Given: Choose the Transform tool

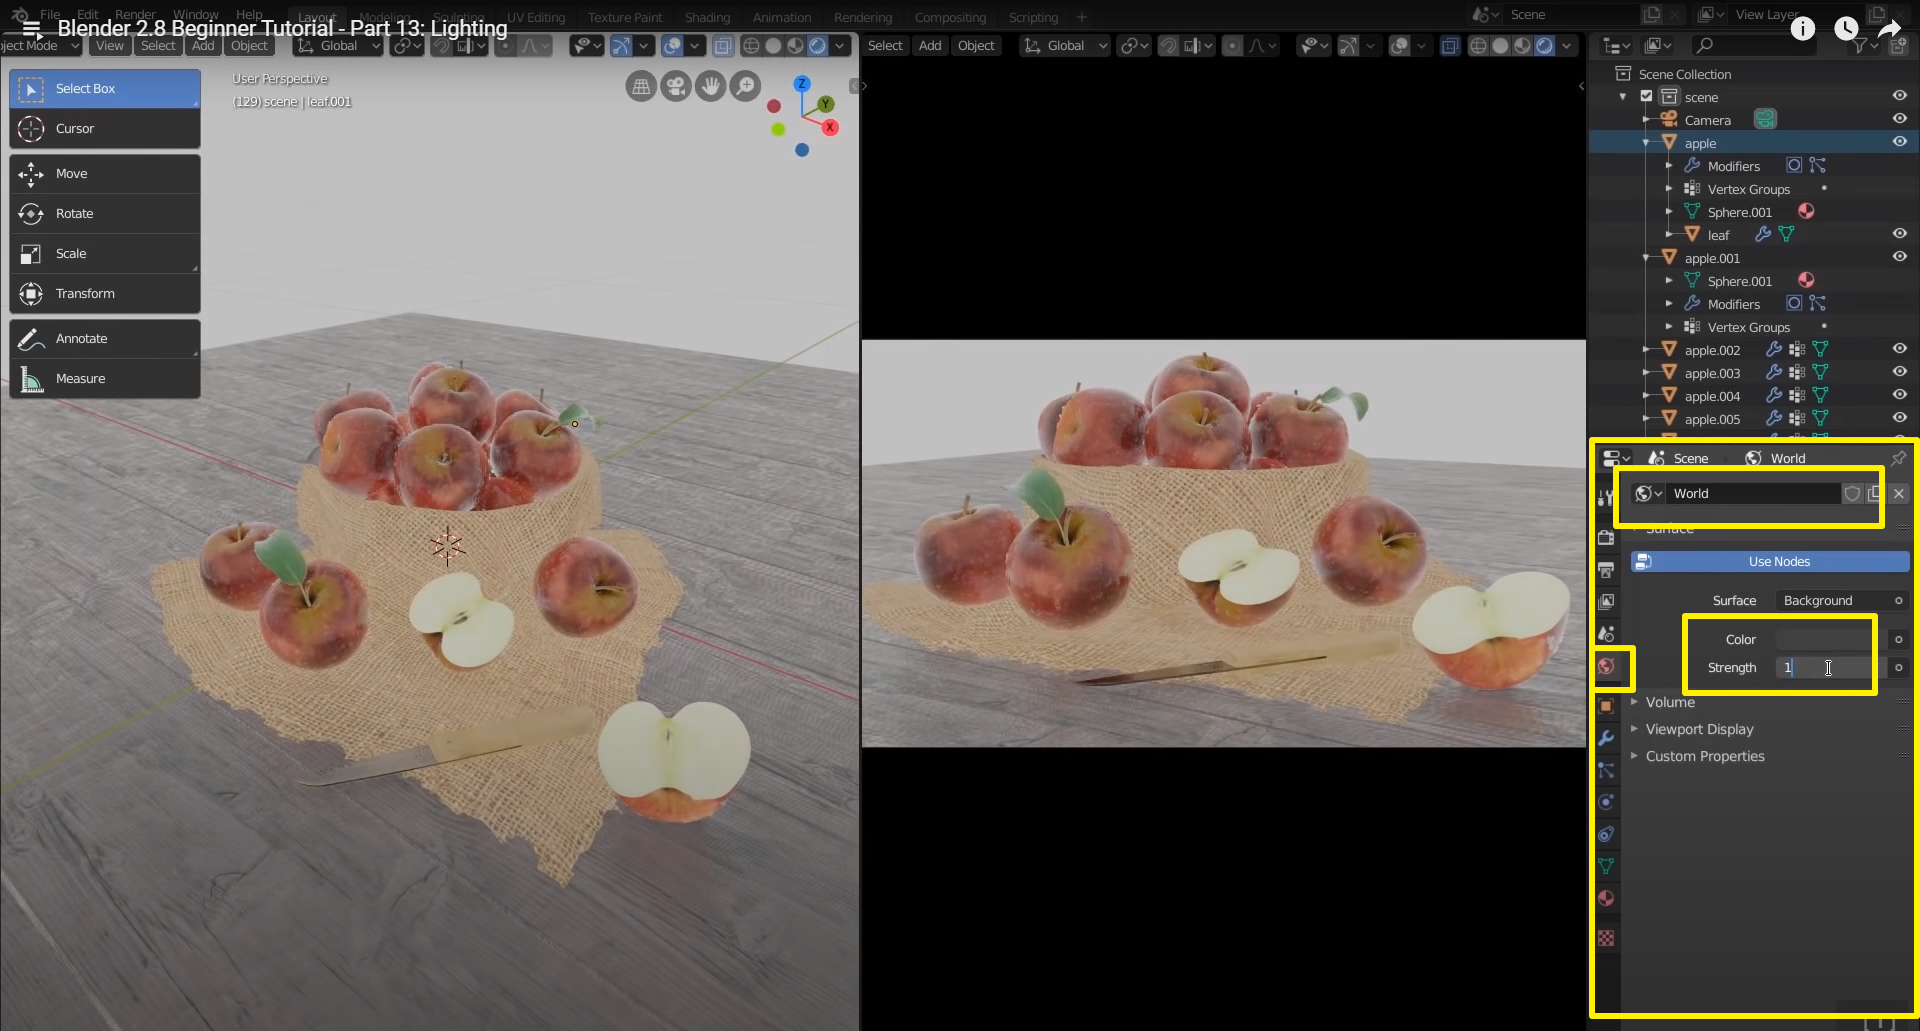Looking at the screenshot, I should (105, 294).
